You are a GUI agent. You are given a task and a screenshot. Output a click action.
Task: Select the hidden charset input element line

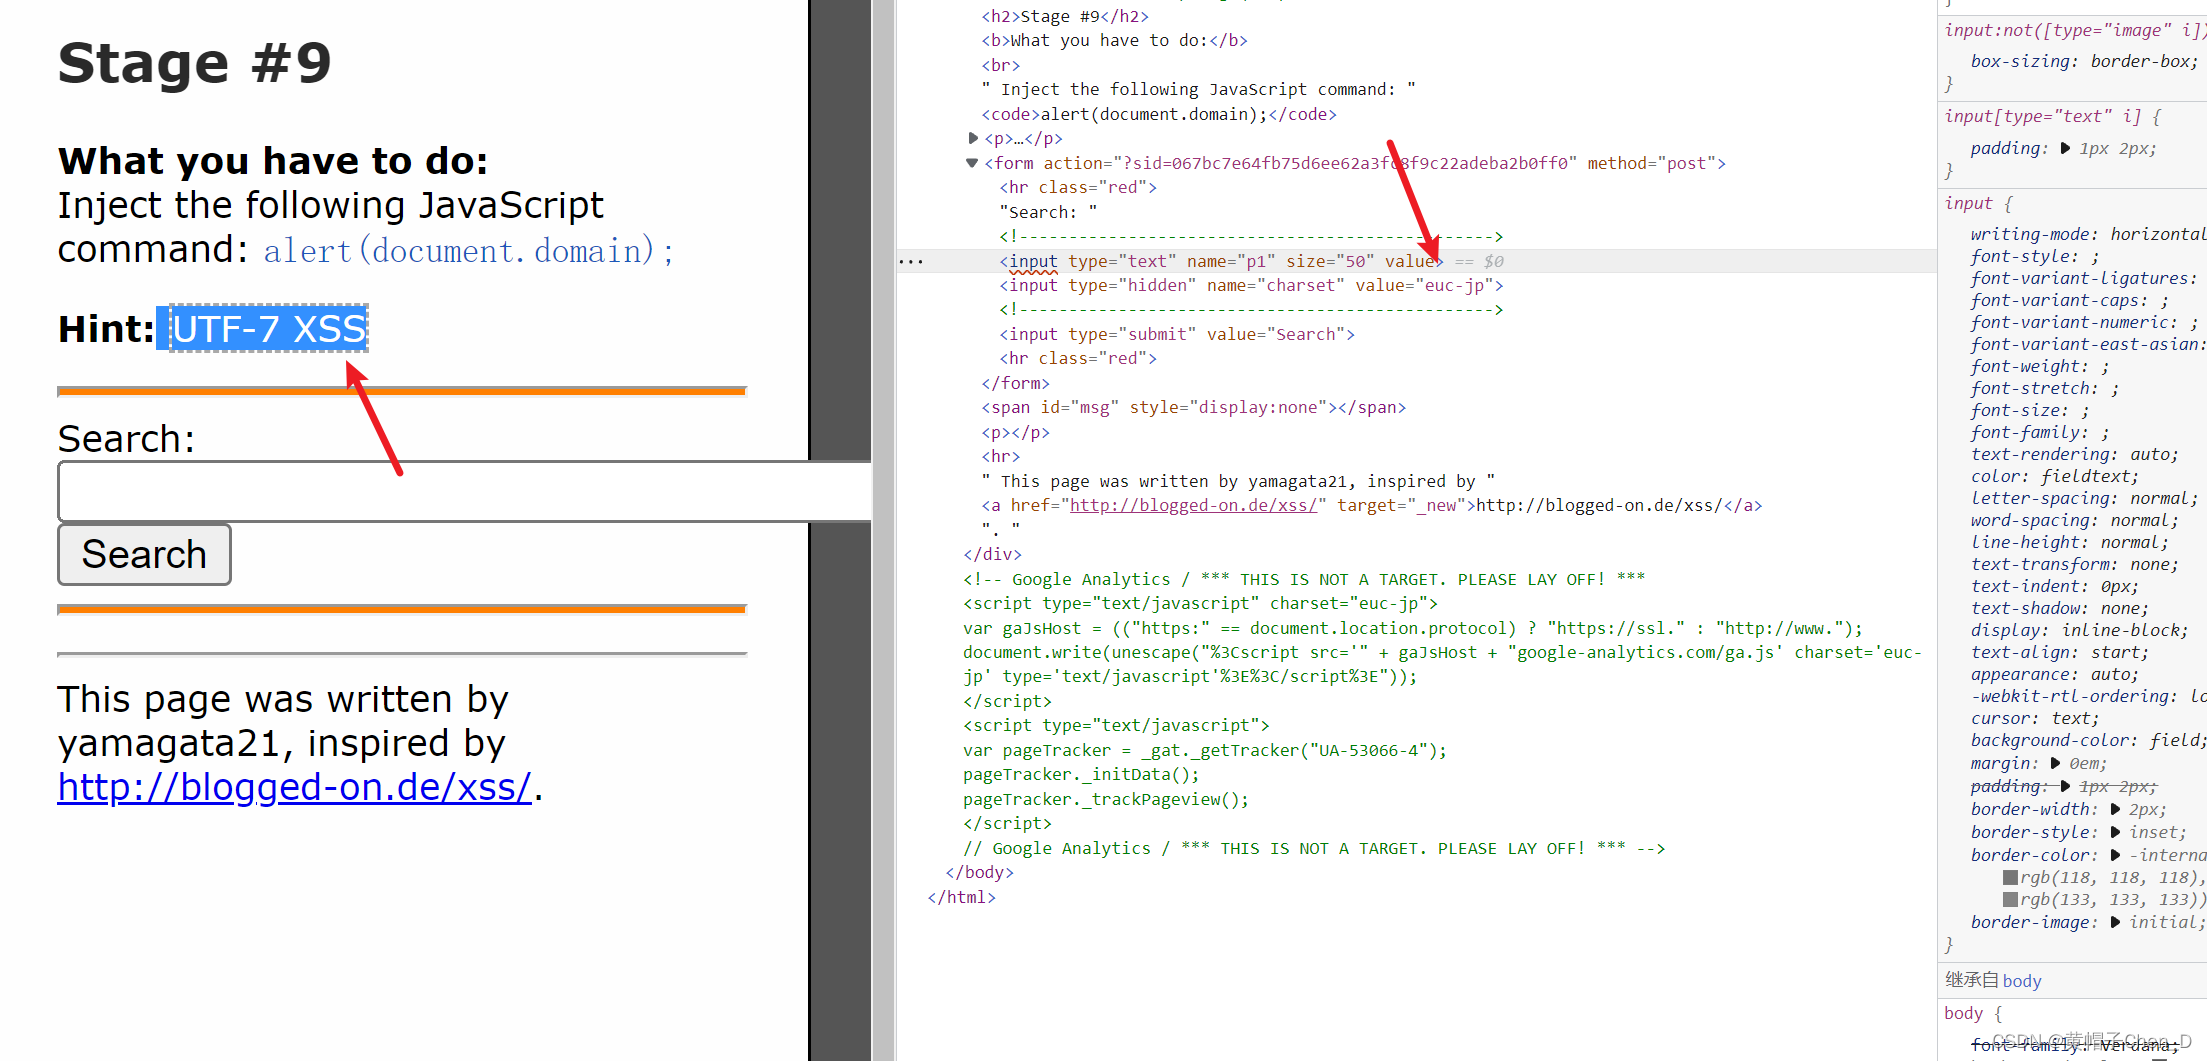click(x=1250, y=286)
